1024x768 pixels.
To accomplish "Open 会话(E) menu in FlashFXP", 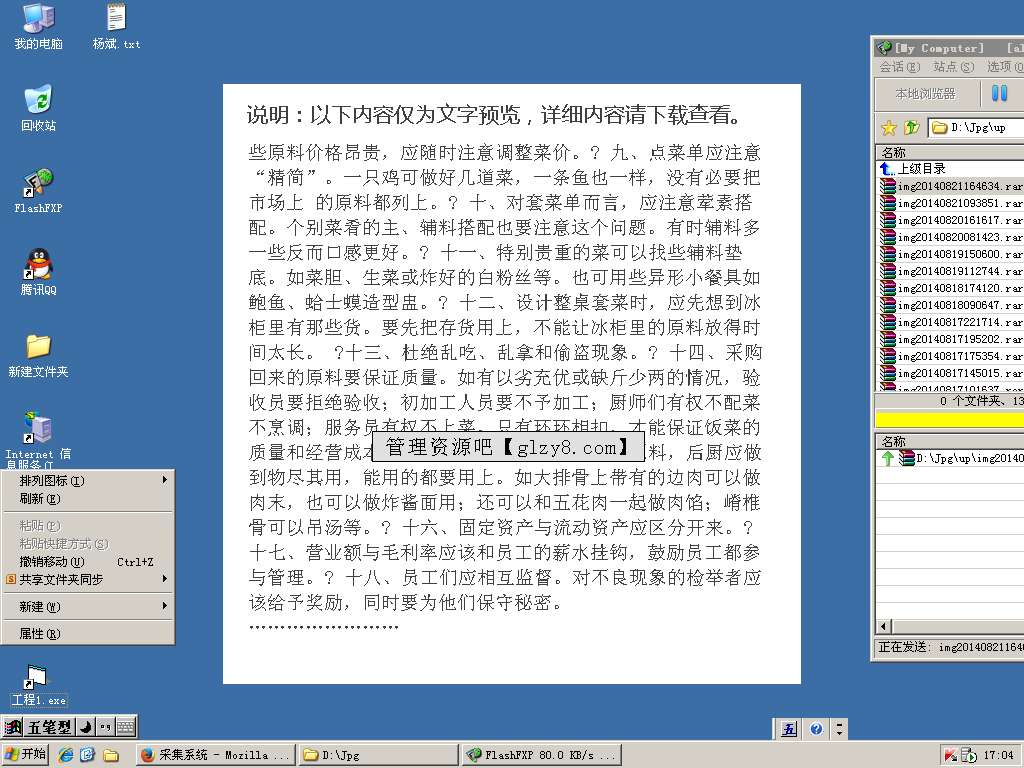I will 899,67.
